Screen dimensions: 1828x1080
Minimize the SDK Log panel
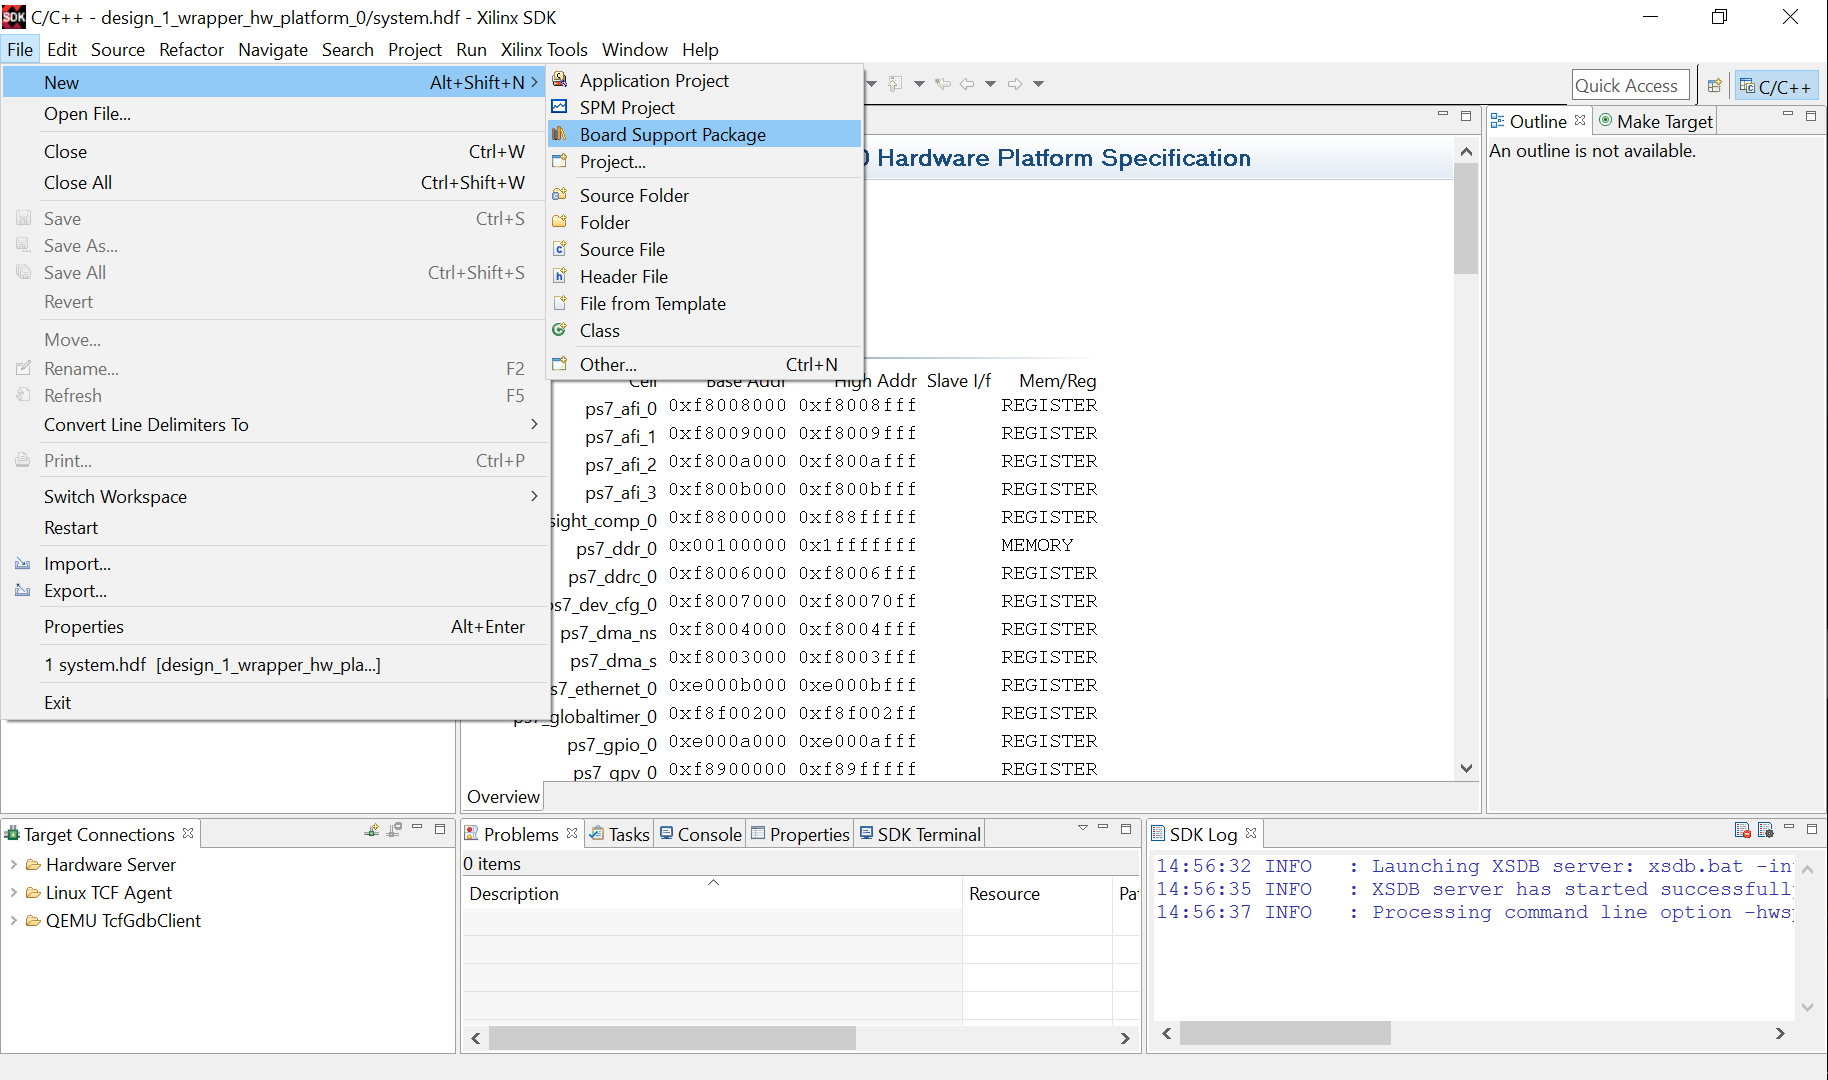[1790, 830]
